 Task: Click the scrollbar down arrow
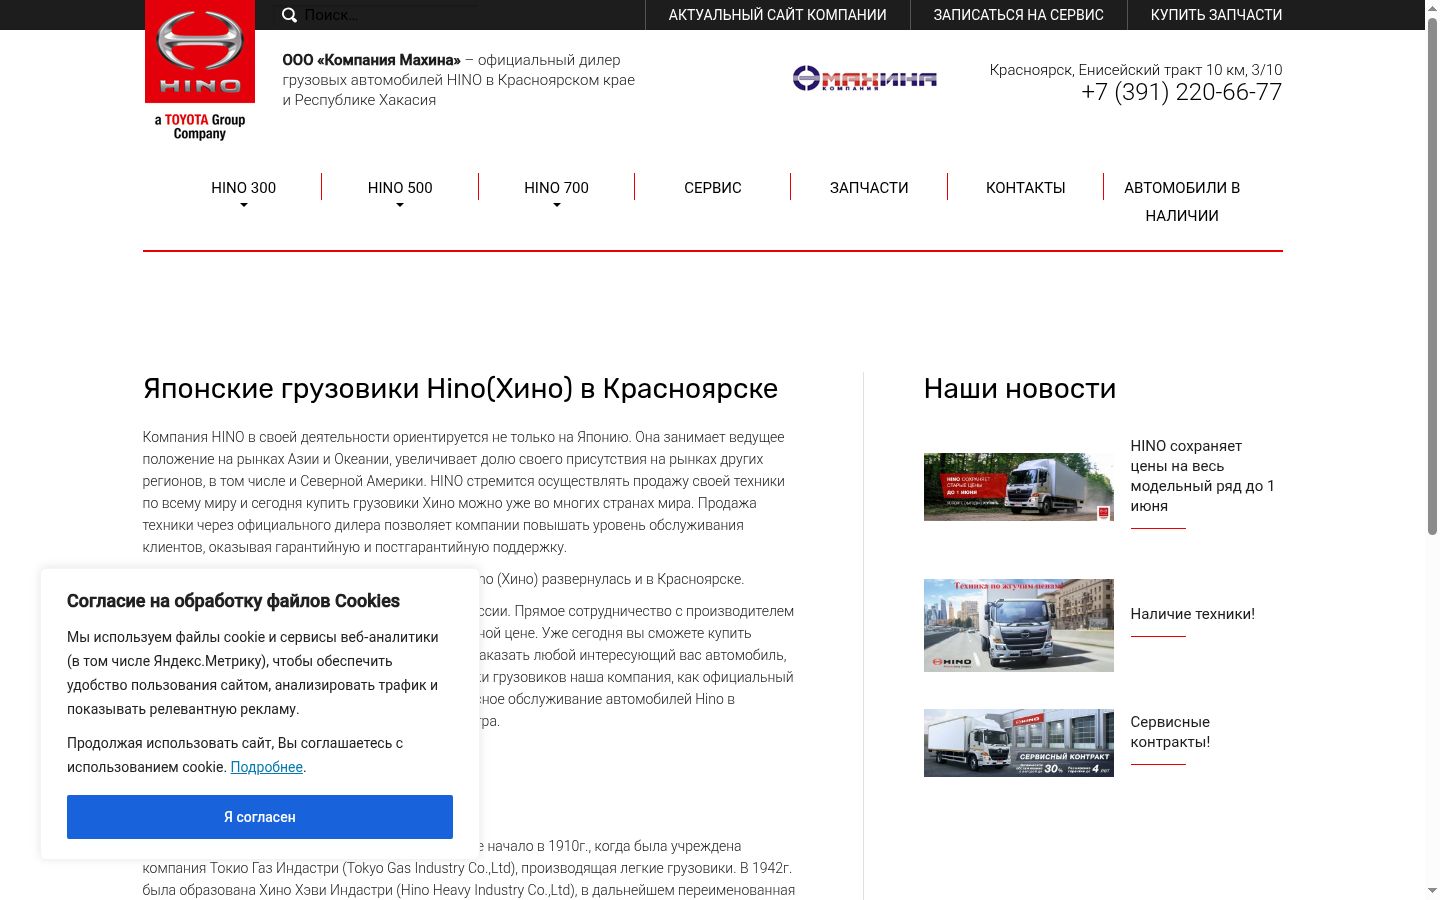(1432, 891)
